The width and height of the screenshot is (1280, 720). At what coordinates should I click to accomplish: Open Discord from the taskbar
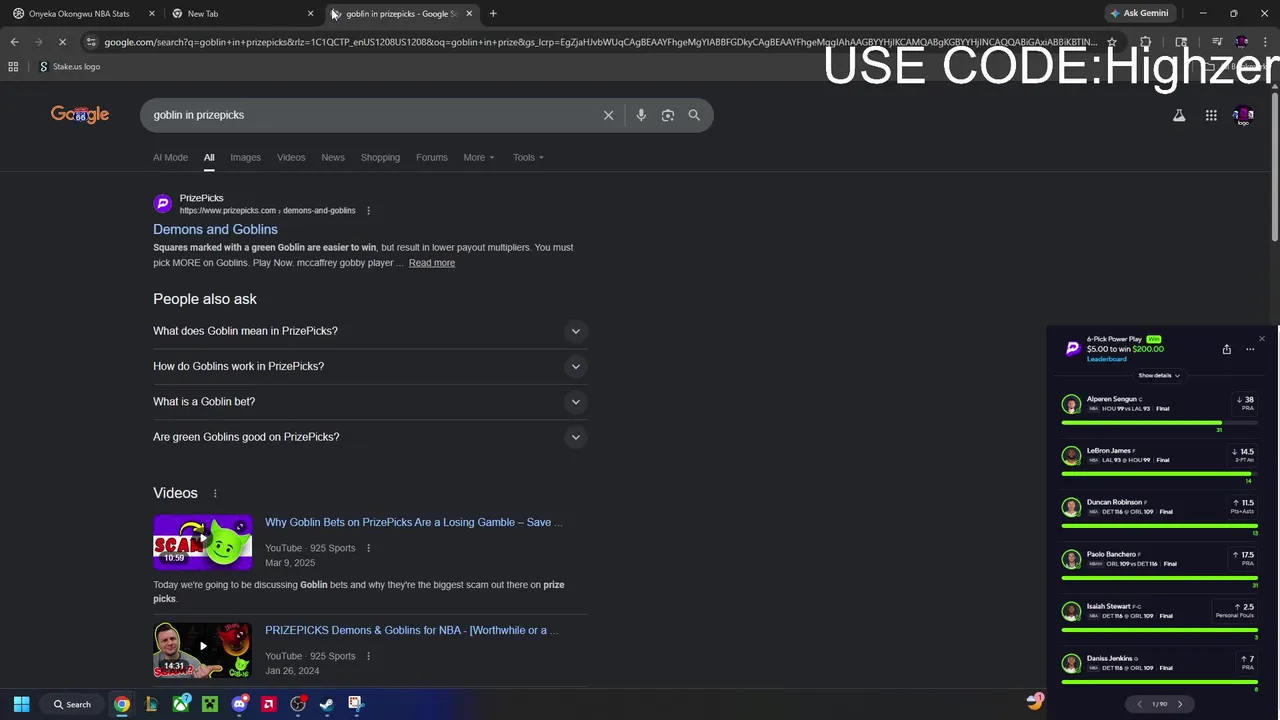(239, 704)
